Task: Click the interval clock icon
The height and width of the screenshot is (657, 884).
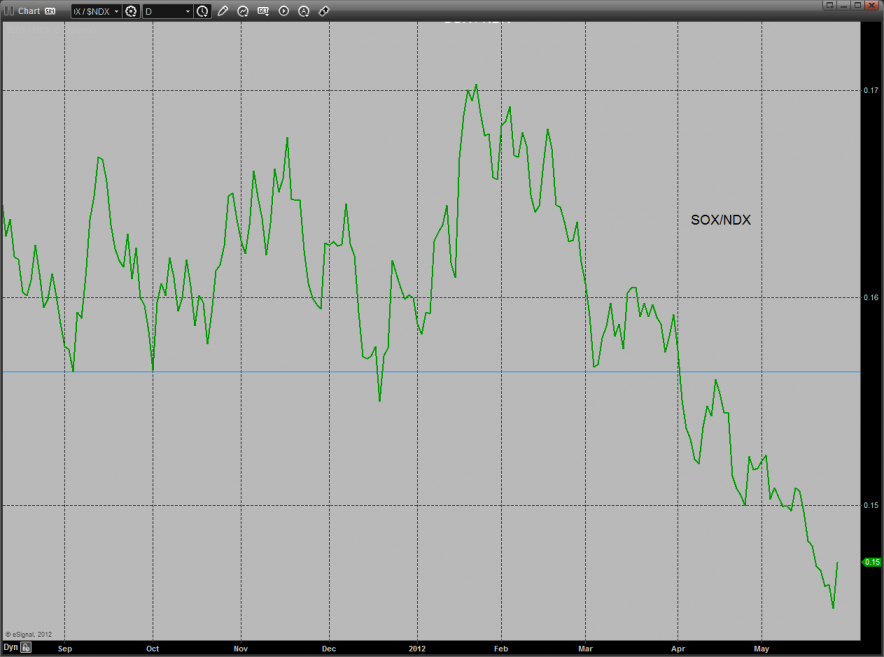Action: pyautogui.click(x=203, y=11)
